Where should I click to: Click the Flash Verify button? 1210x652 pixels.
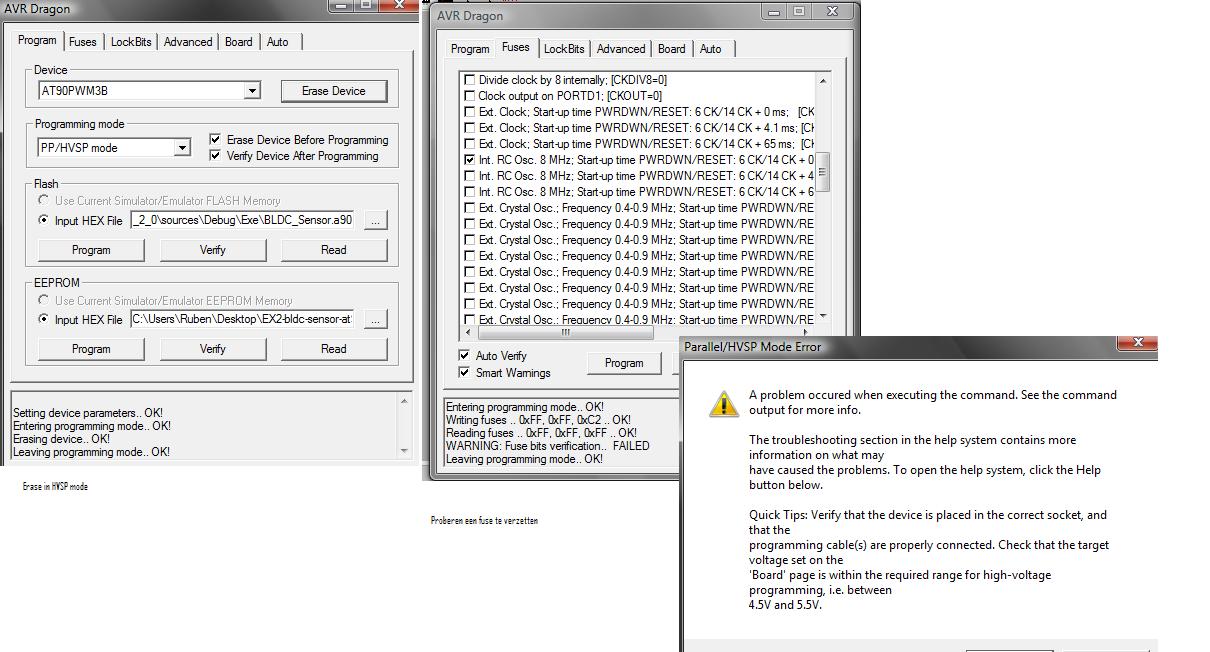[212, 250]
